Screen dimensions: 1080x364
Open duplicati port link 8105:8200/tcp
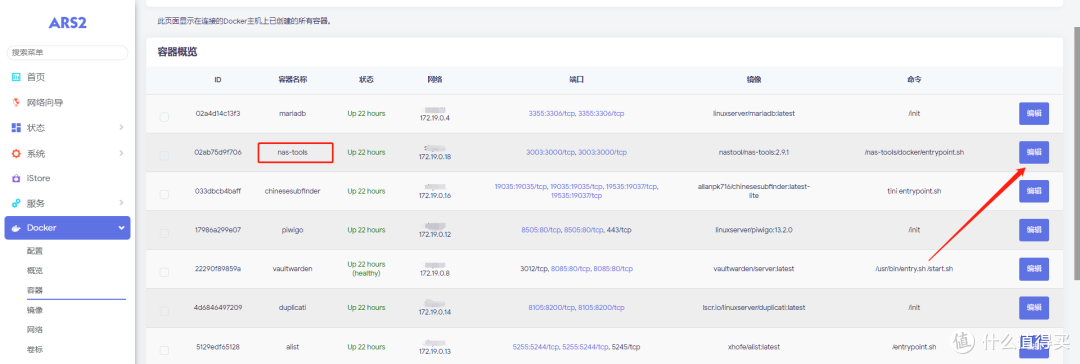point(552,307)
